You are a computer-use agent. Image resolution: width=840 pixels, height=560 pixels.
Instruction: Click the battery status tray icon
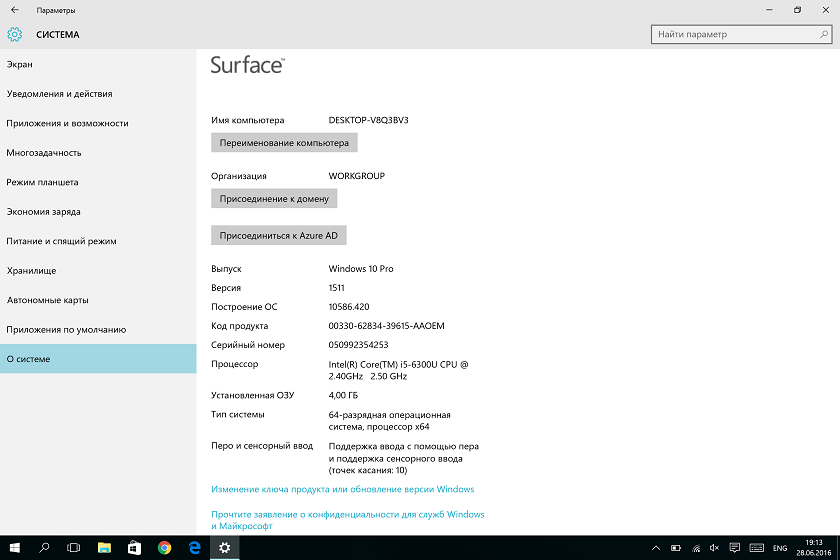tap(676, 548)
